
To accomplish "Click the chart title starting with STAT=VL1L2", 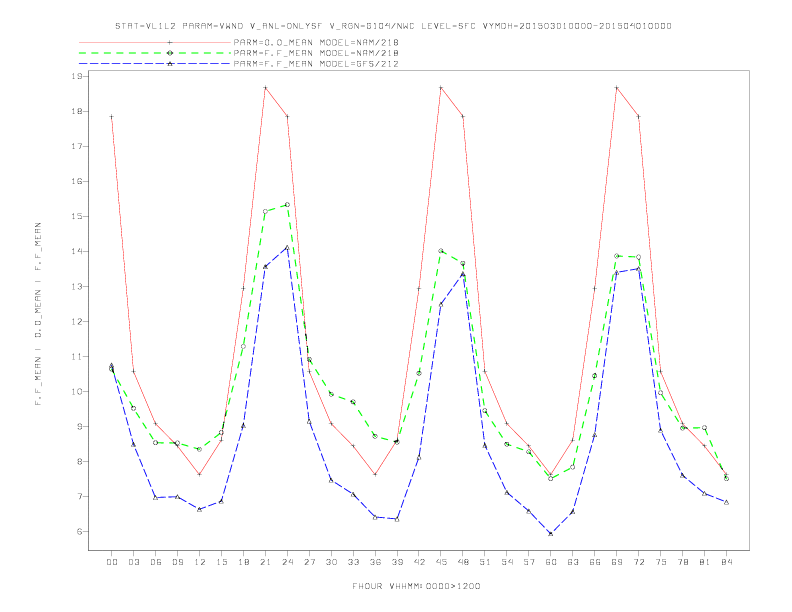I will (393, 26).
